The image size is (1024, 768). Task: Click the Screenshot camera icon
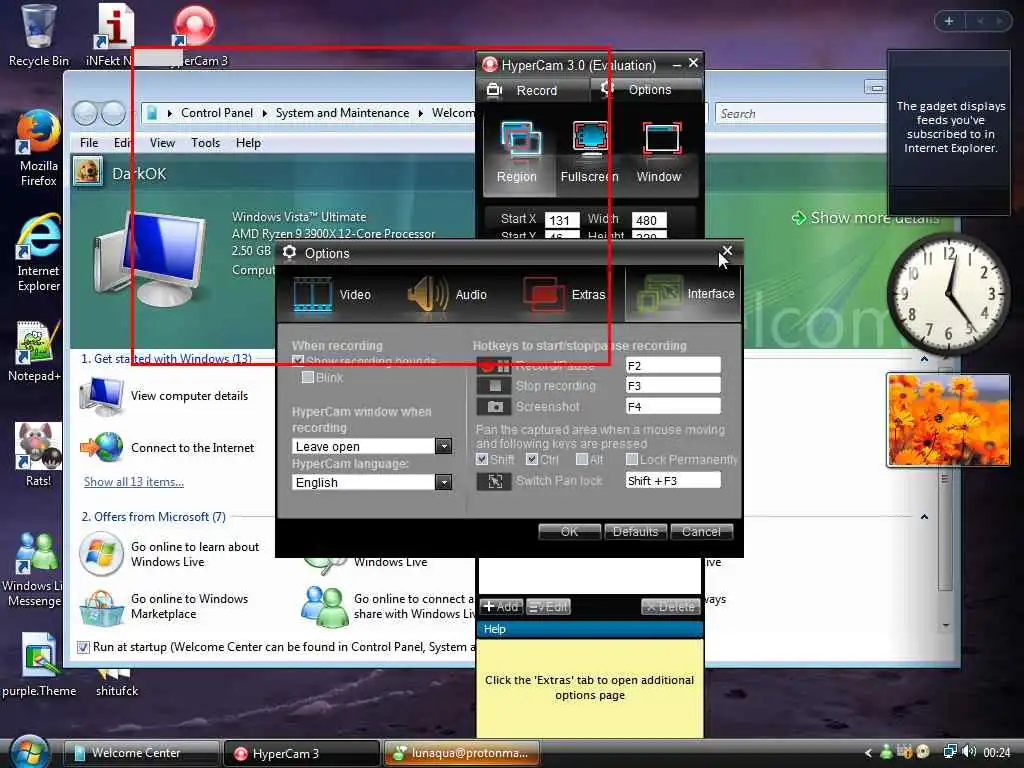point(494,407)
